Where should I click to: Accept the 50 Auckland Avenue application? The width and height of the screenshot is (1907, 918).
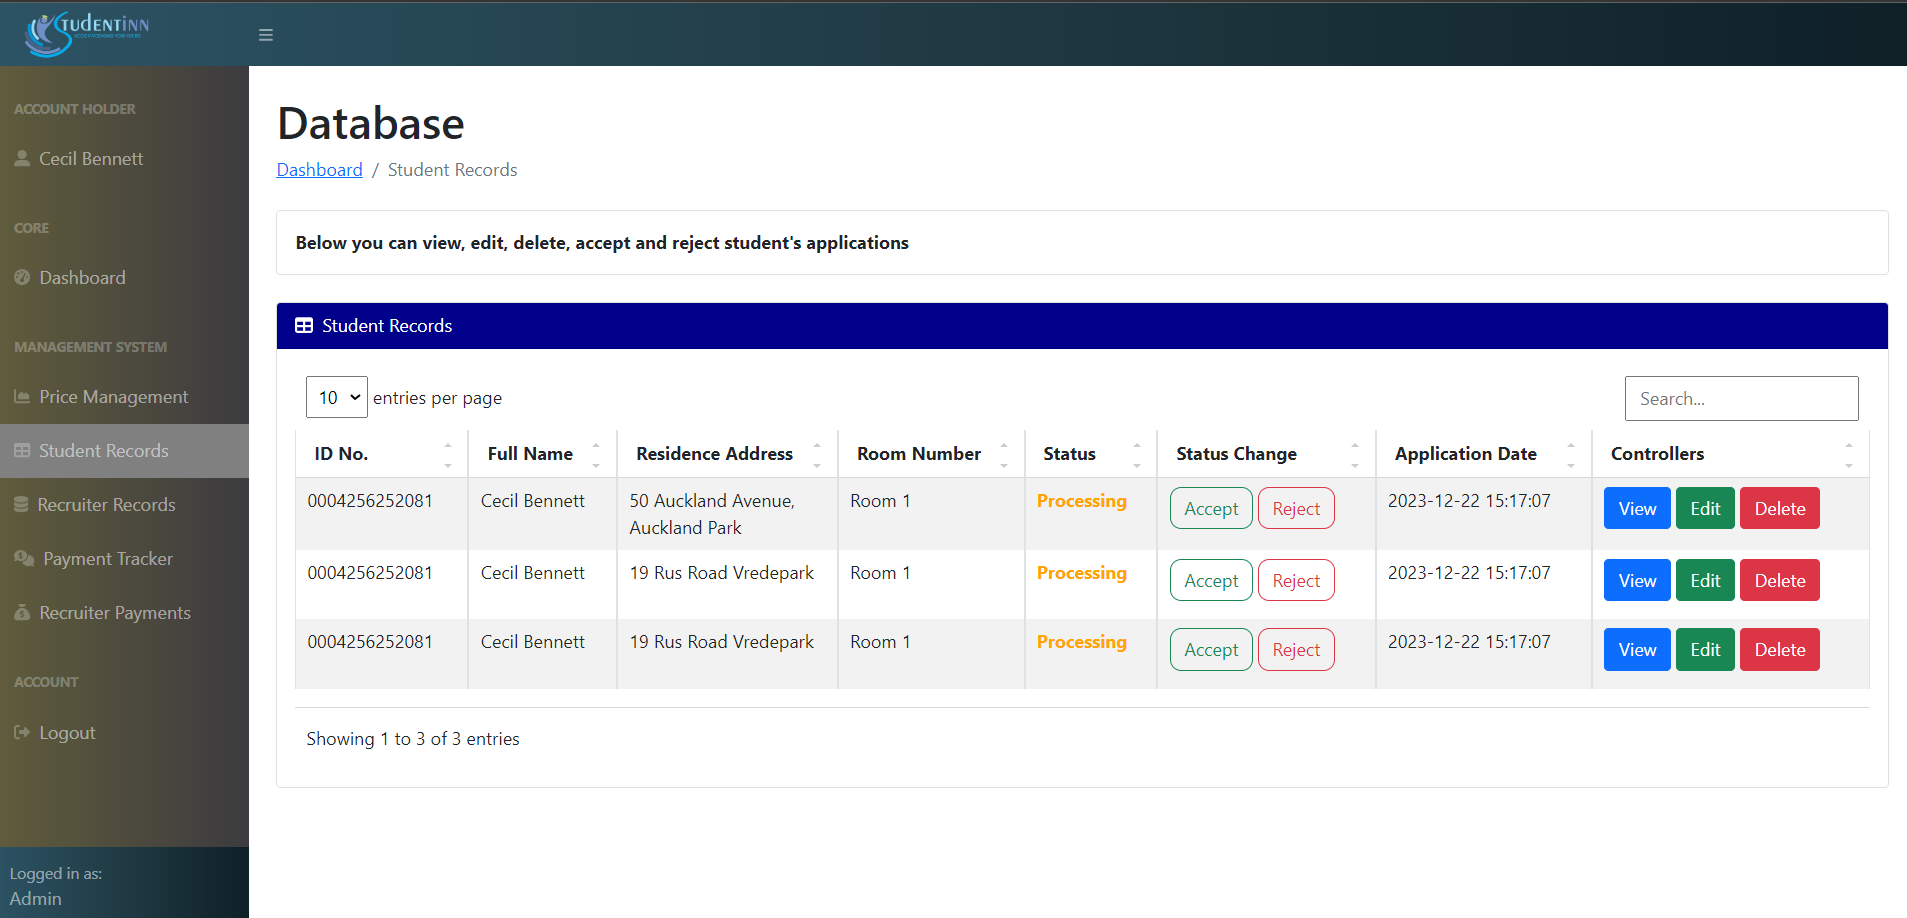[x=1211, y=508]
